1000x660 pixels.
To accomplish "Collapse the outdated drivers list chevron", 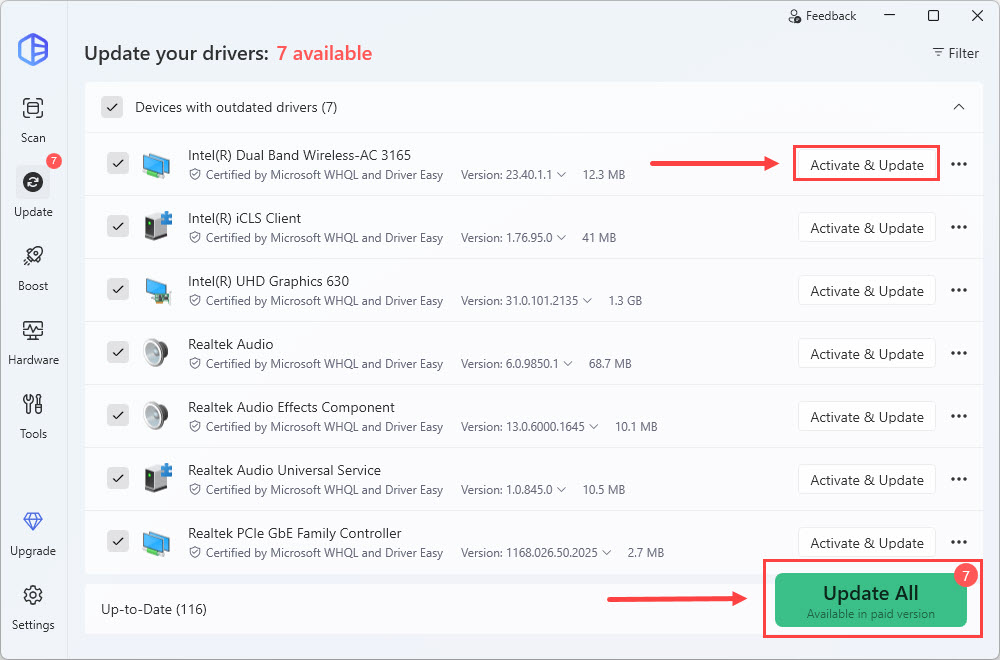I will [x=958, y=107].
